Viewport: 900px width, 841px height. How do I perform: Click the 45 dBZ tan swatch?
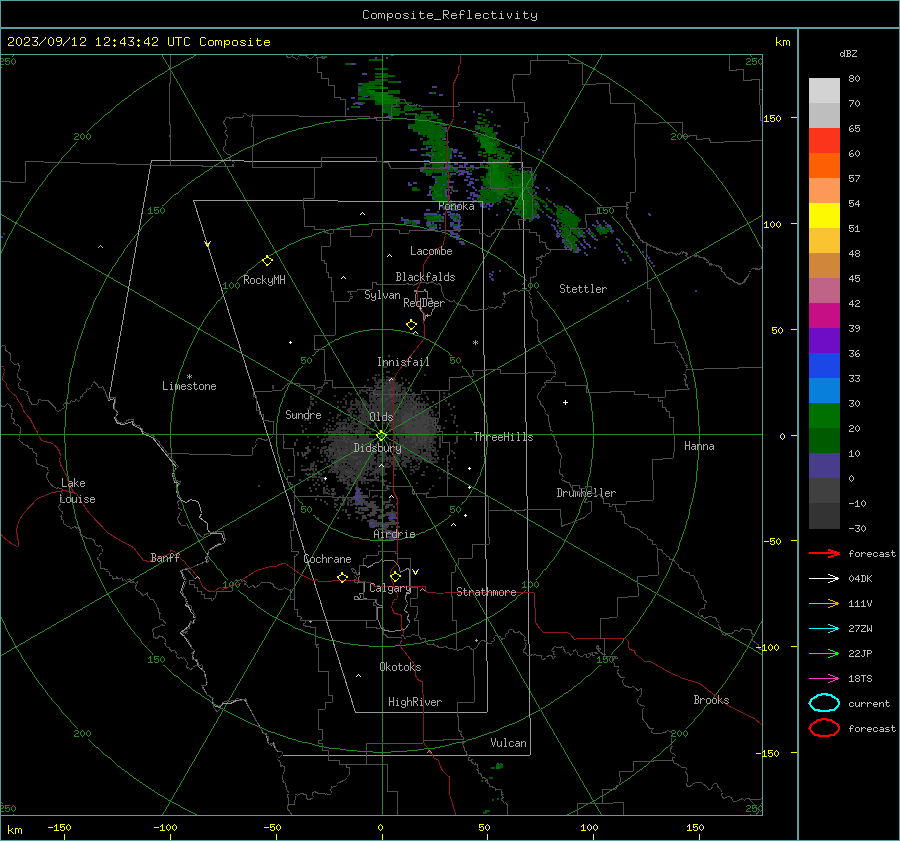click(824, 265)
